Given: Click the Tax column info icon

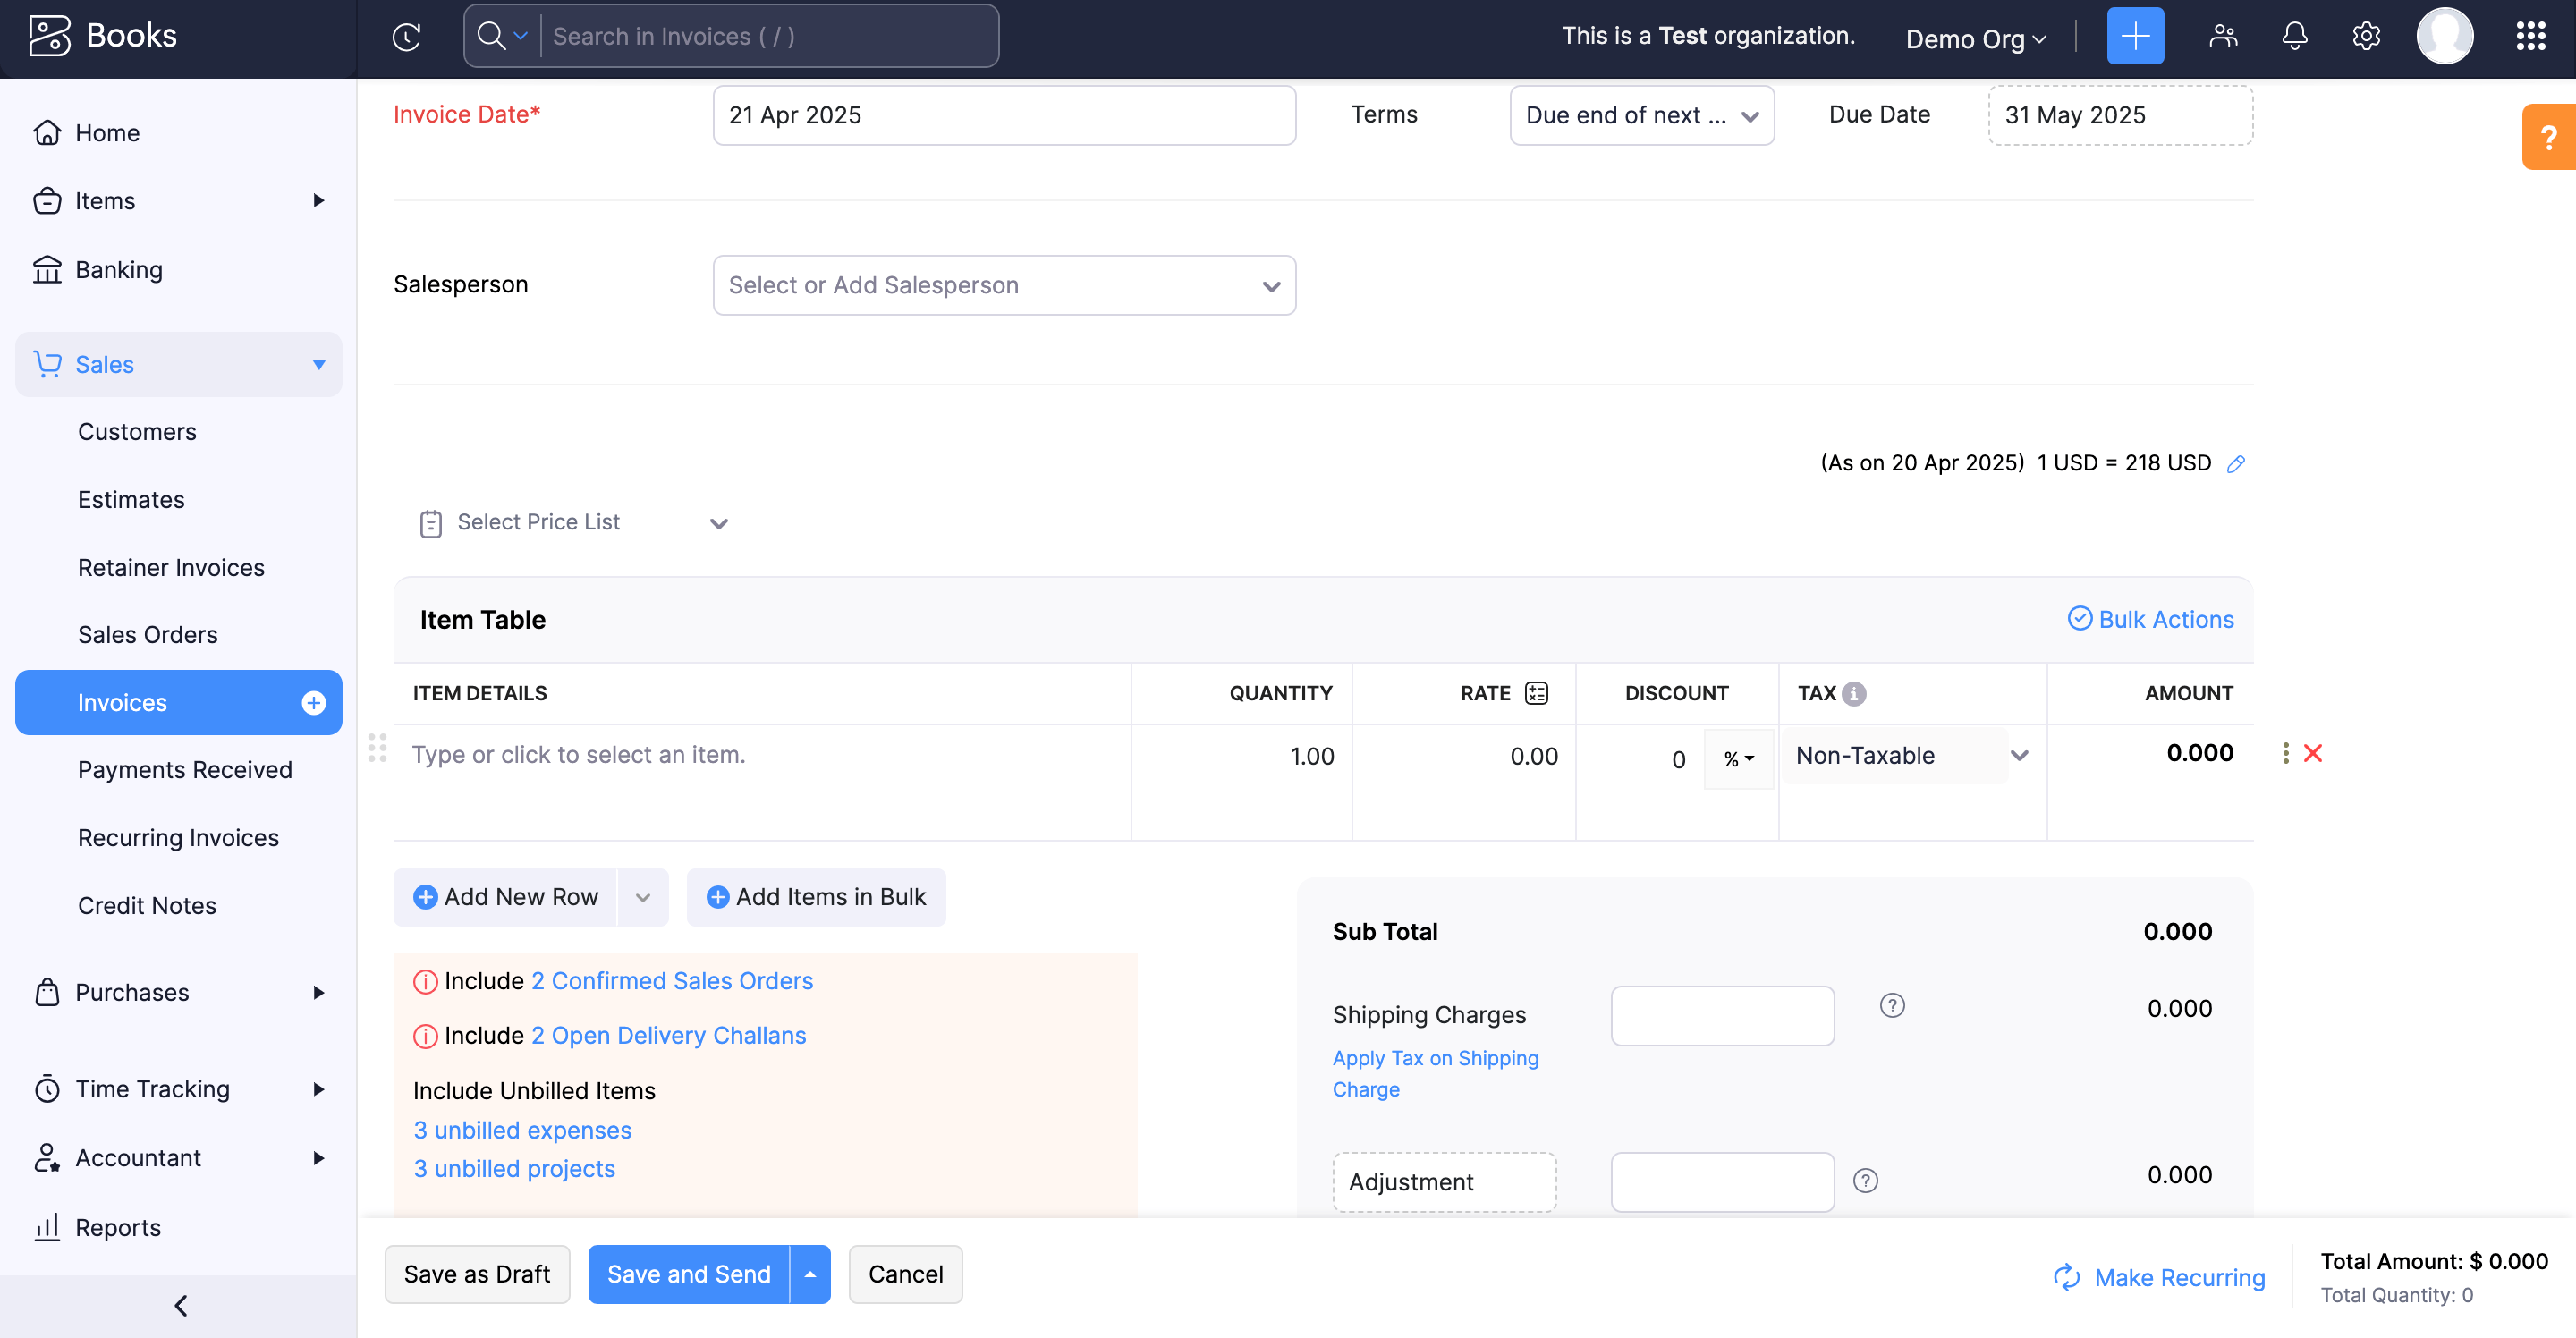Looking at the screenshot, I should tap(1855, 692).
